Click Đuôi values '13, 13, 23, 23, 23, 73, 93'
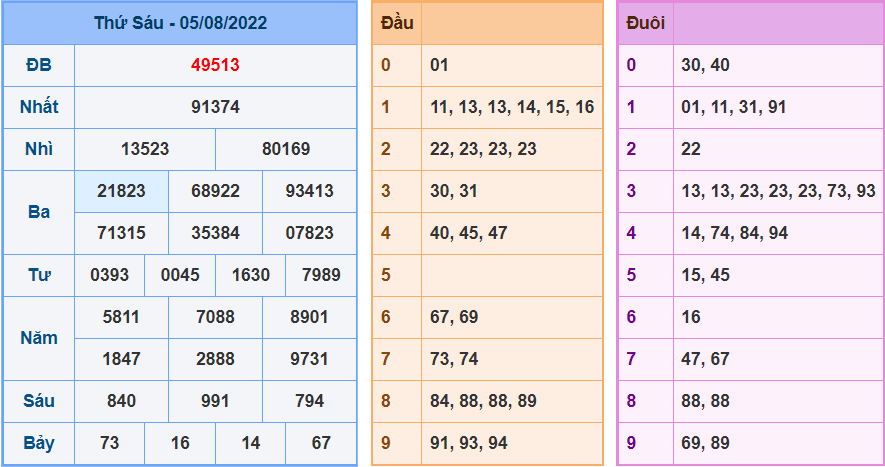Viewport: 885px width, 467px height. (x=778, y=191)
